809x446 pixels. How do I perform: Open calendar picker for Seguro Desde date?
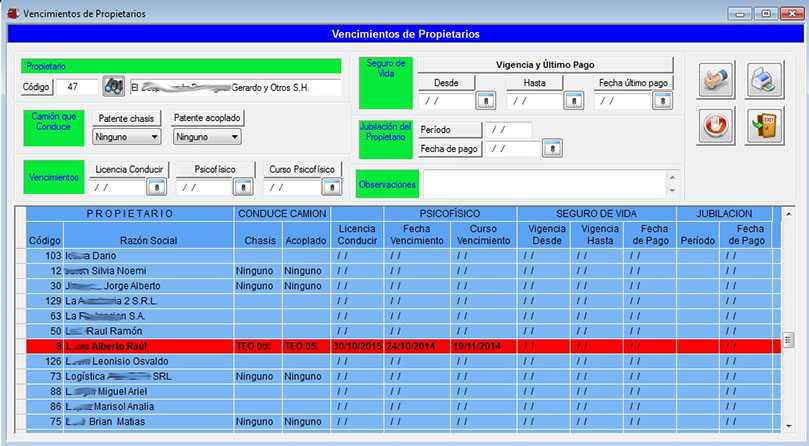(x=486, y=100)
